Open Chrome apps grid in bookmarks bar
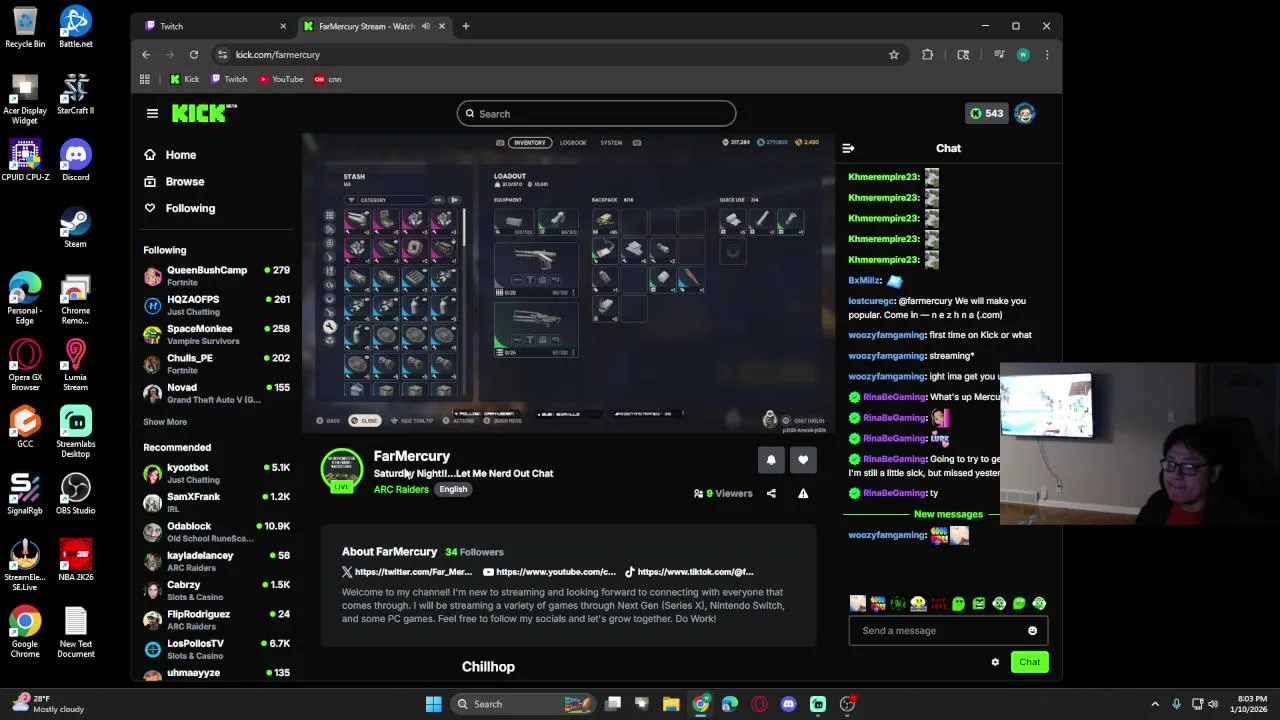Image resolution: width=1280 pixels, height=720 pixels. (x=145, y=79)
